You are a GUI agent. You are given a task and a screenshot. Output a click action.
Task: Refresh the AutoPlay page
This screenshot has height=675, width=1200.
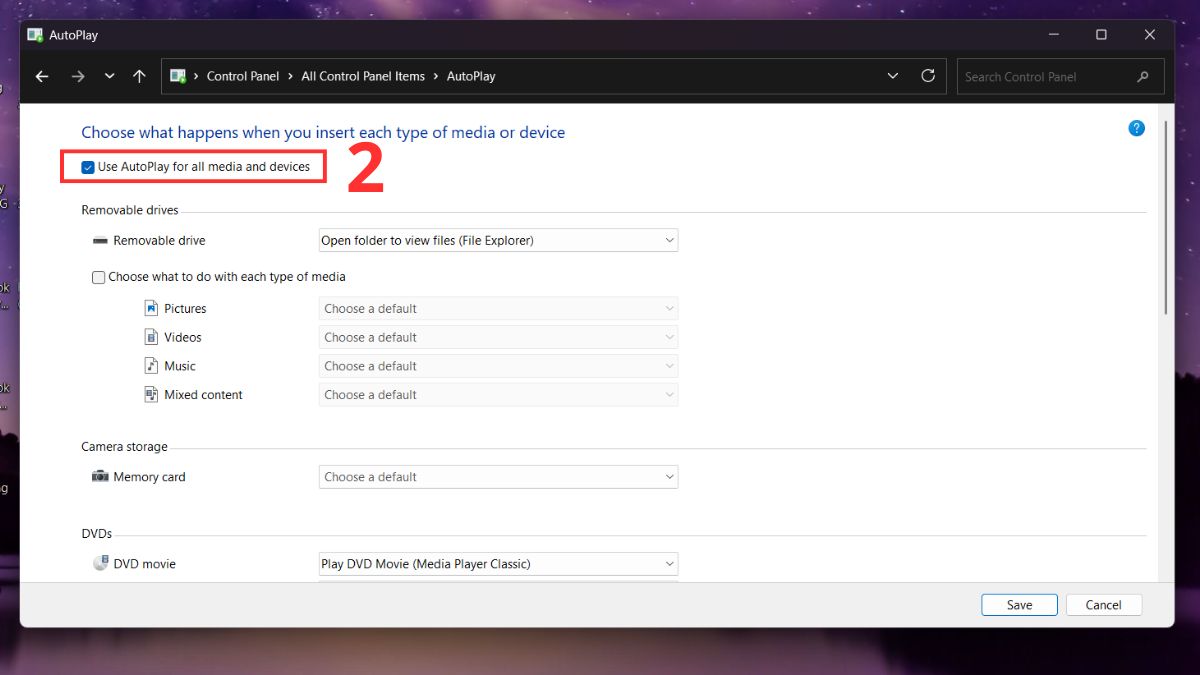pyautogui.click(x=928, y=76)
